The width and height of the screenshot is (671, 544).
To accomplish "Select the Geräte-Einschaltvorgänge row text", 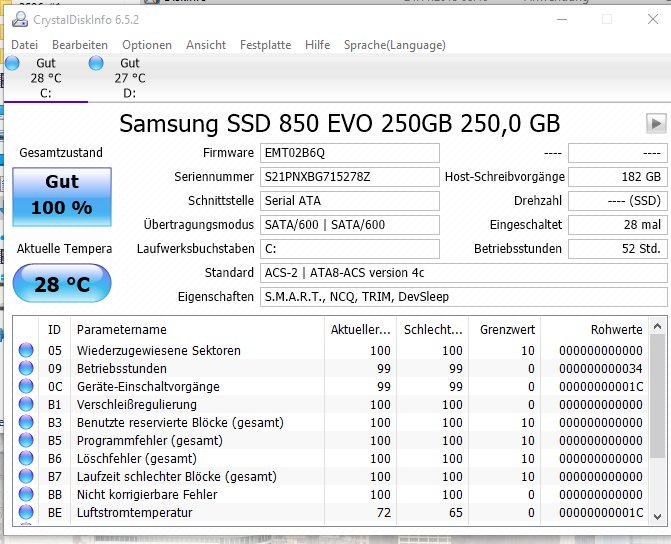I will click(x=148, y=386).
